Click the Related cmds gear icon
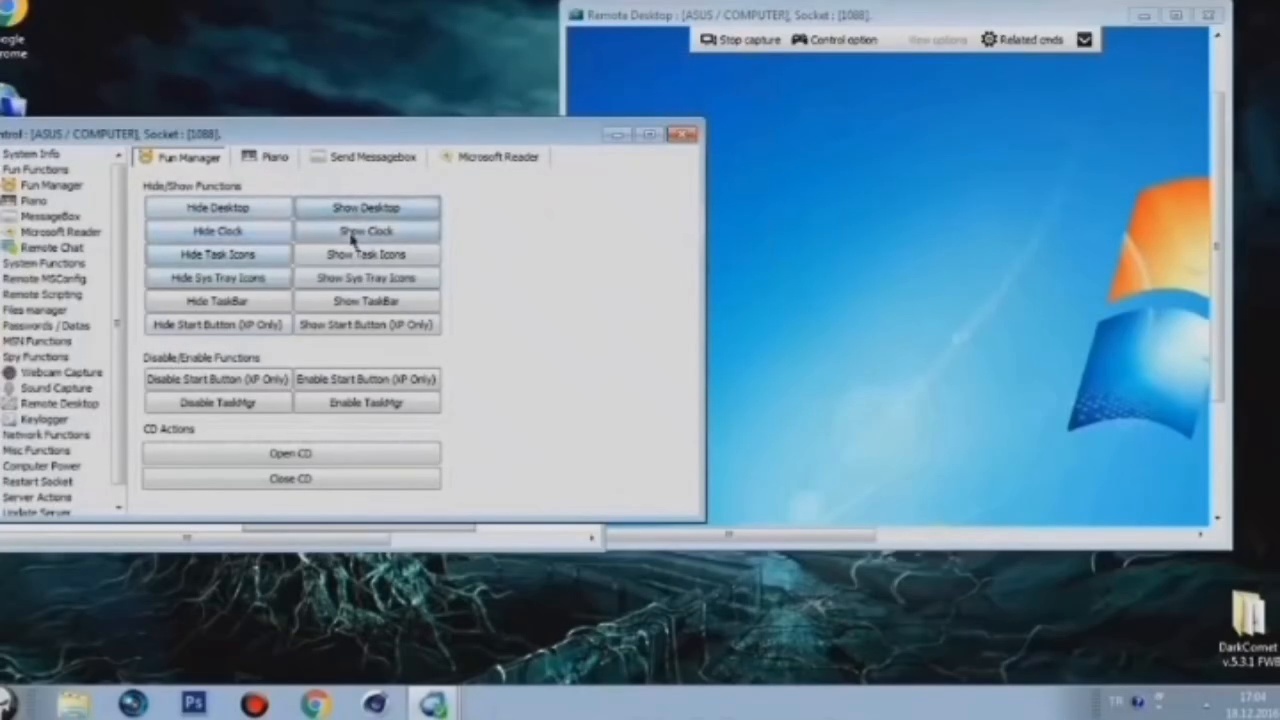This screenshot has width=1280, height=720. (x=989, y=40)
